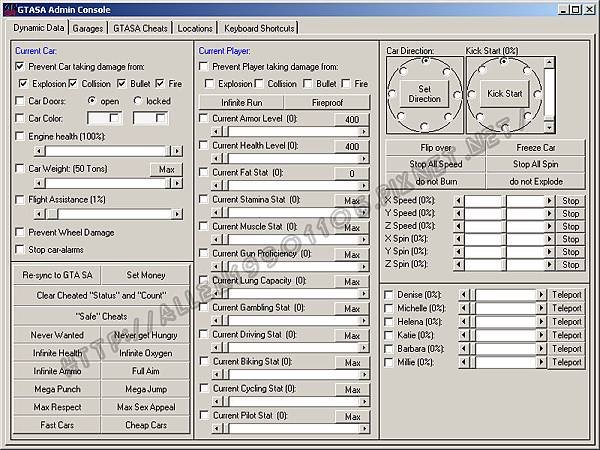The width and height of the screenshot is (600, 450).
Task: Click right arrow of Z Spin slider
Action: click(549, 264)
